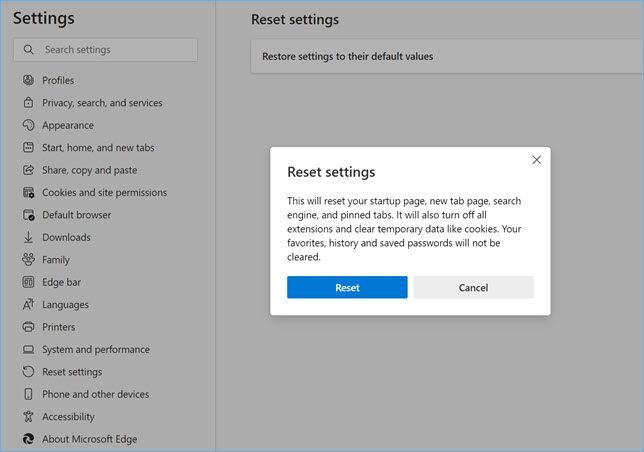Click the Profiles icon in sidebar
Image resolution: width=644 pixels, height=452 pixels.
[28, 80]
